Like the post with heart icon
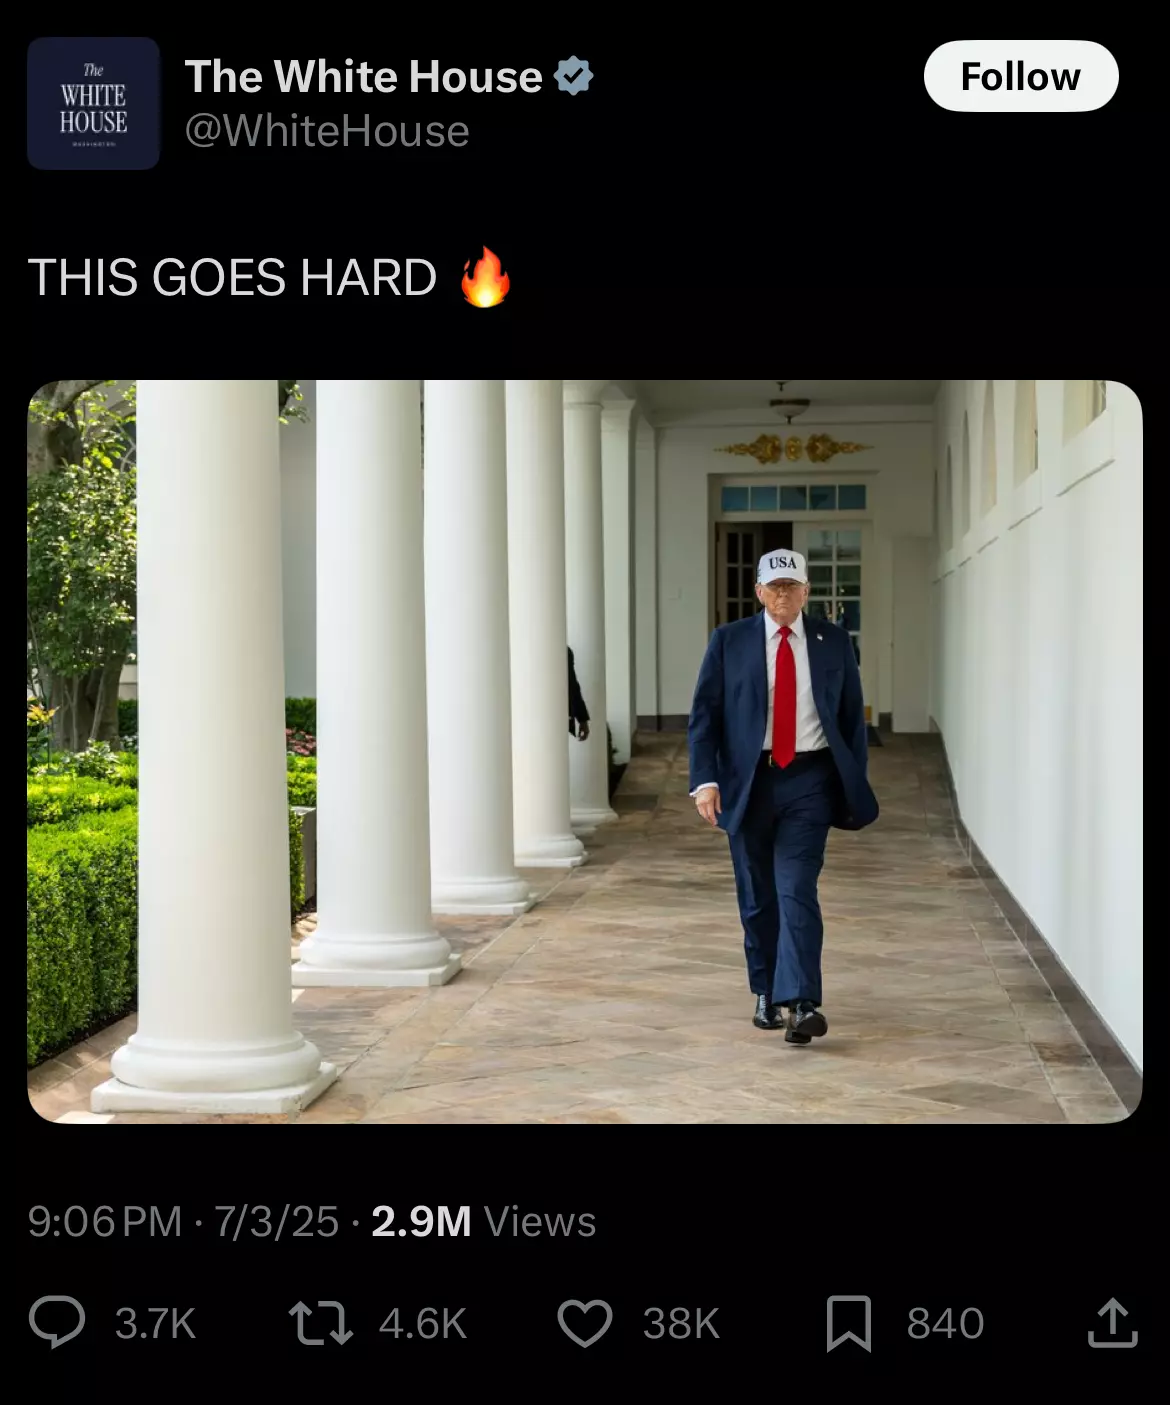1170x1405 pixels. pos(585,1323)
